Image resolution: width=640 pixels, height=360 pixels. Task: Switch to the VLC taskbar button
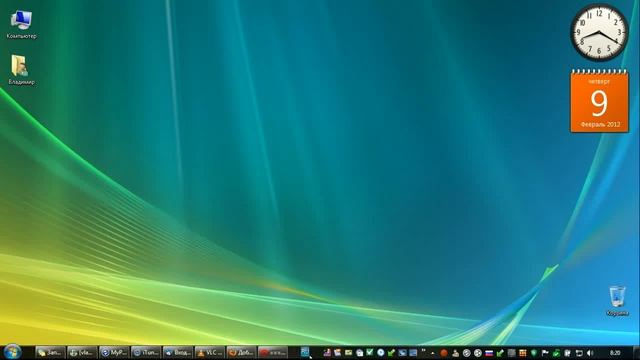(210, 353)
